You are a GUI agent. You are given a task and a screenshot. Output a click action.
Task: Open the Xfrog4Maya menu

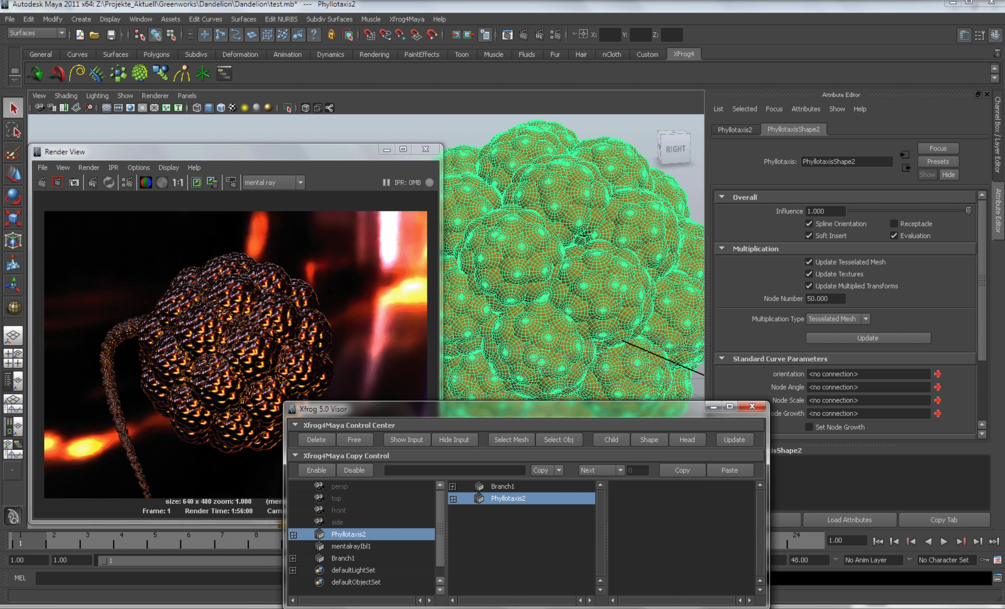tap(406, 19)
